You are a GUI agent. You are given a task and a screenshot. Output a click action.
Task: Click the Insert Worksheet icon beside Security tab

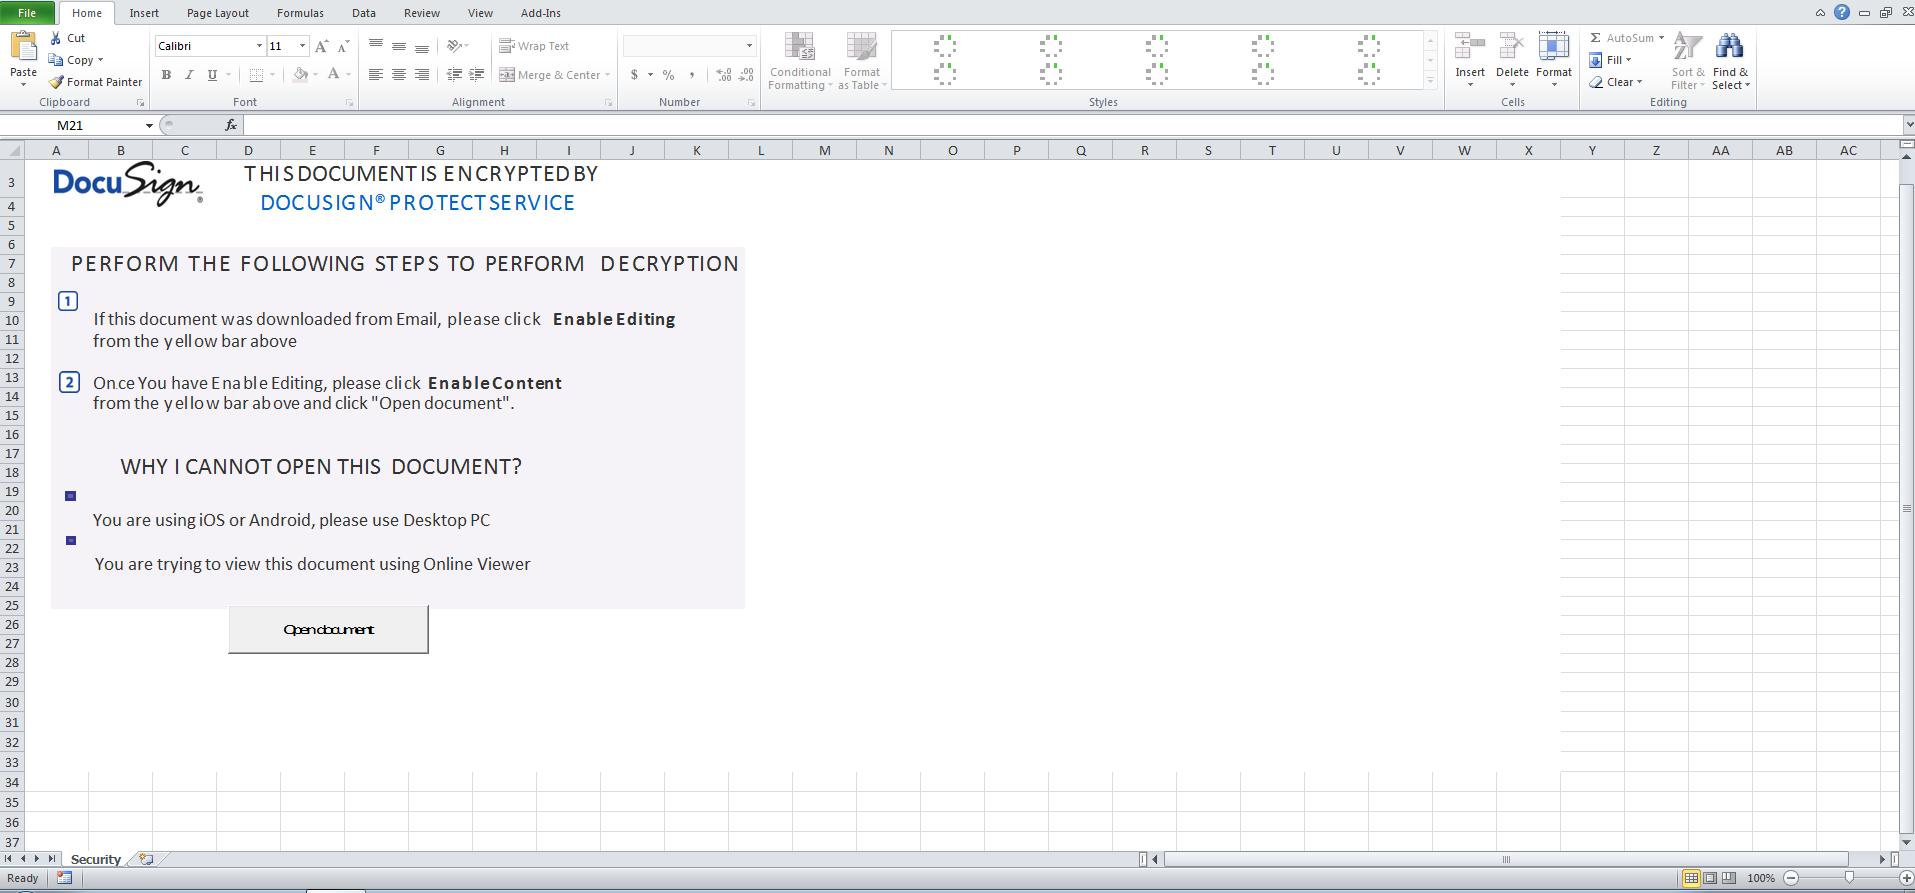[x=146, y=859]
